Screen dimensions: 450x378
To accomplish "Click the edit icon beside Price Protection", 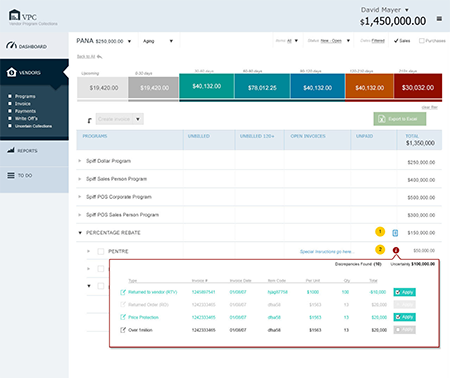I will point(123,317).
